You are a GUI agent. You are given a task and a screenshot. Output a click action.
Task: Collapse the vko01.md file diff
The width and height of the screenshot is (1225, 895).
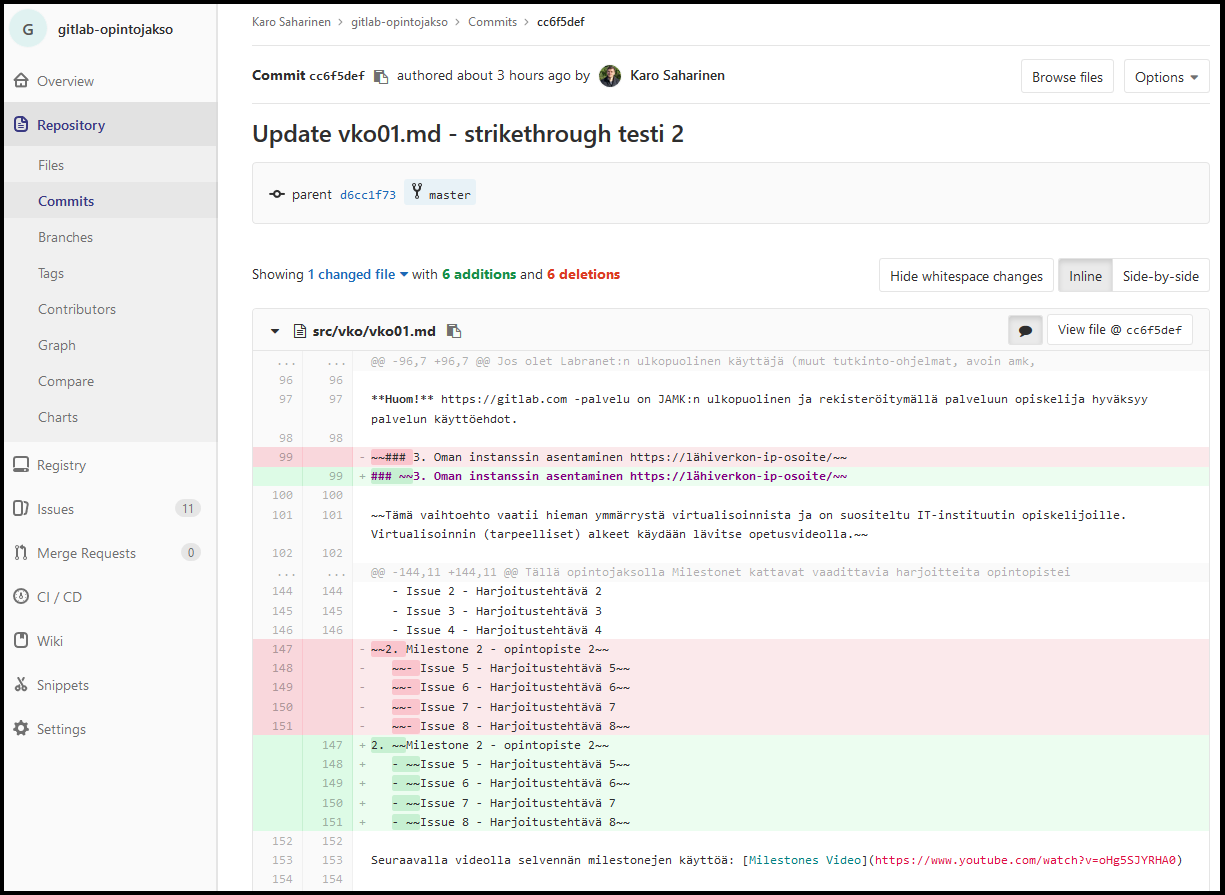click(x=275, y=331)
